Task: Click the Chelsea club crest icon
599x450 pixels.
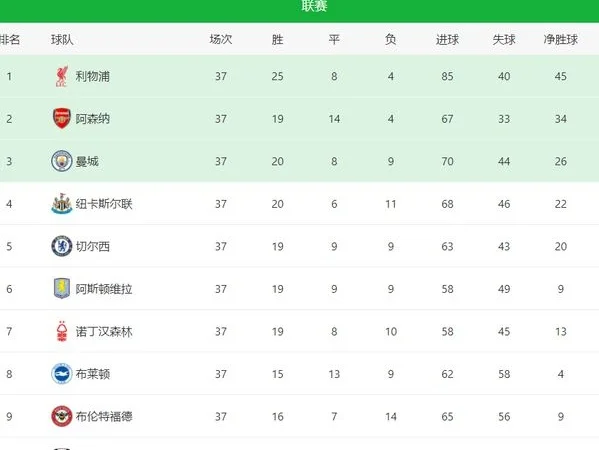Action: pyautogui.click(x=62, y=246)
